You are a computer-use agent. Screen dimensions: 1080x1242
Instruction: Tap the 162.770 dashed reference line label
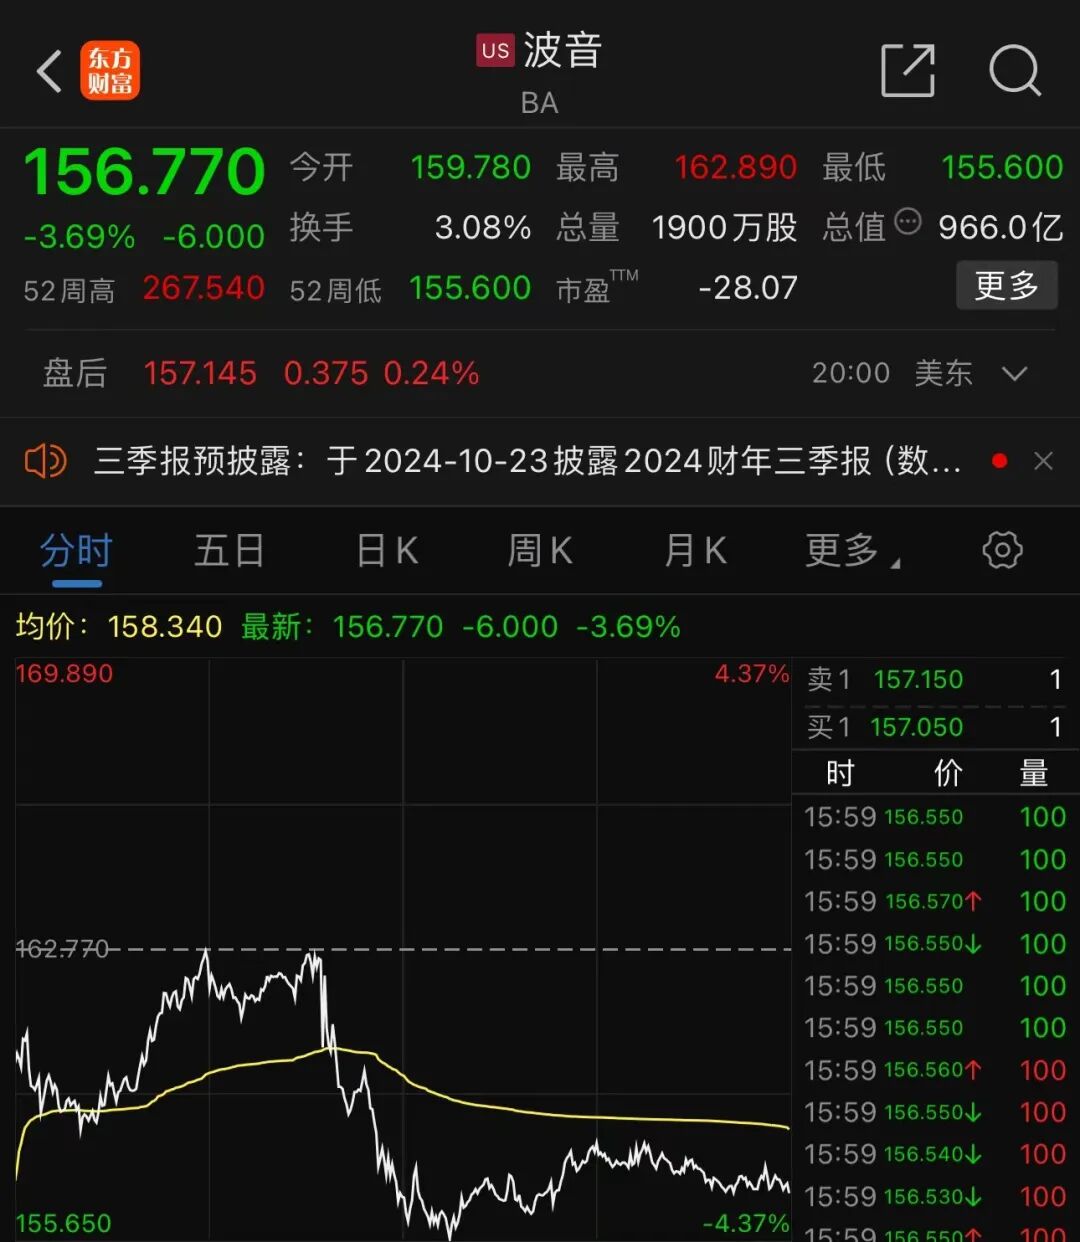63,948
